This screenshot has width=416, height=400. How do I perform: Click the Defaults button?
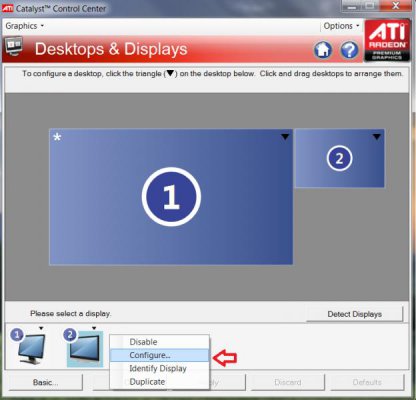(367, 382)
